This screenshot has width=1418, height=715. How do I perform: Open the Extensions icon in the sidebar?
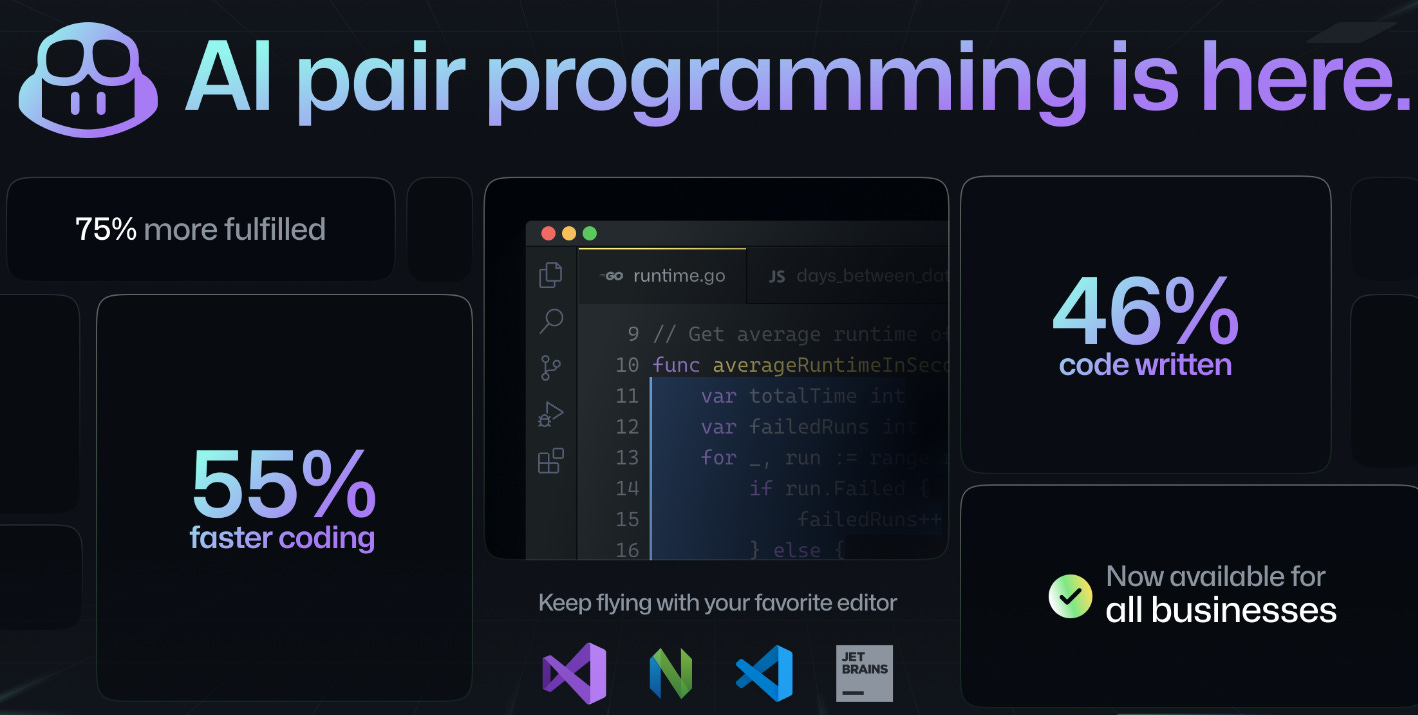[x=550, y=460]
